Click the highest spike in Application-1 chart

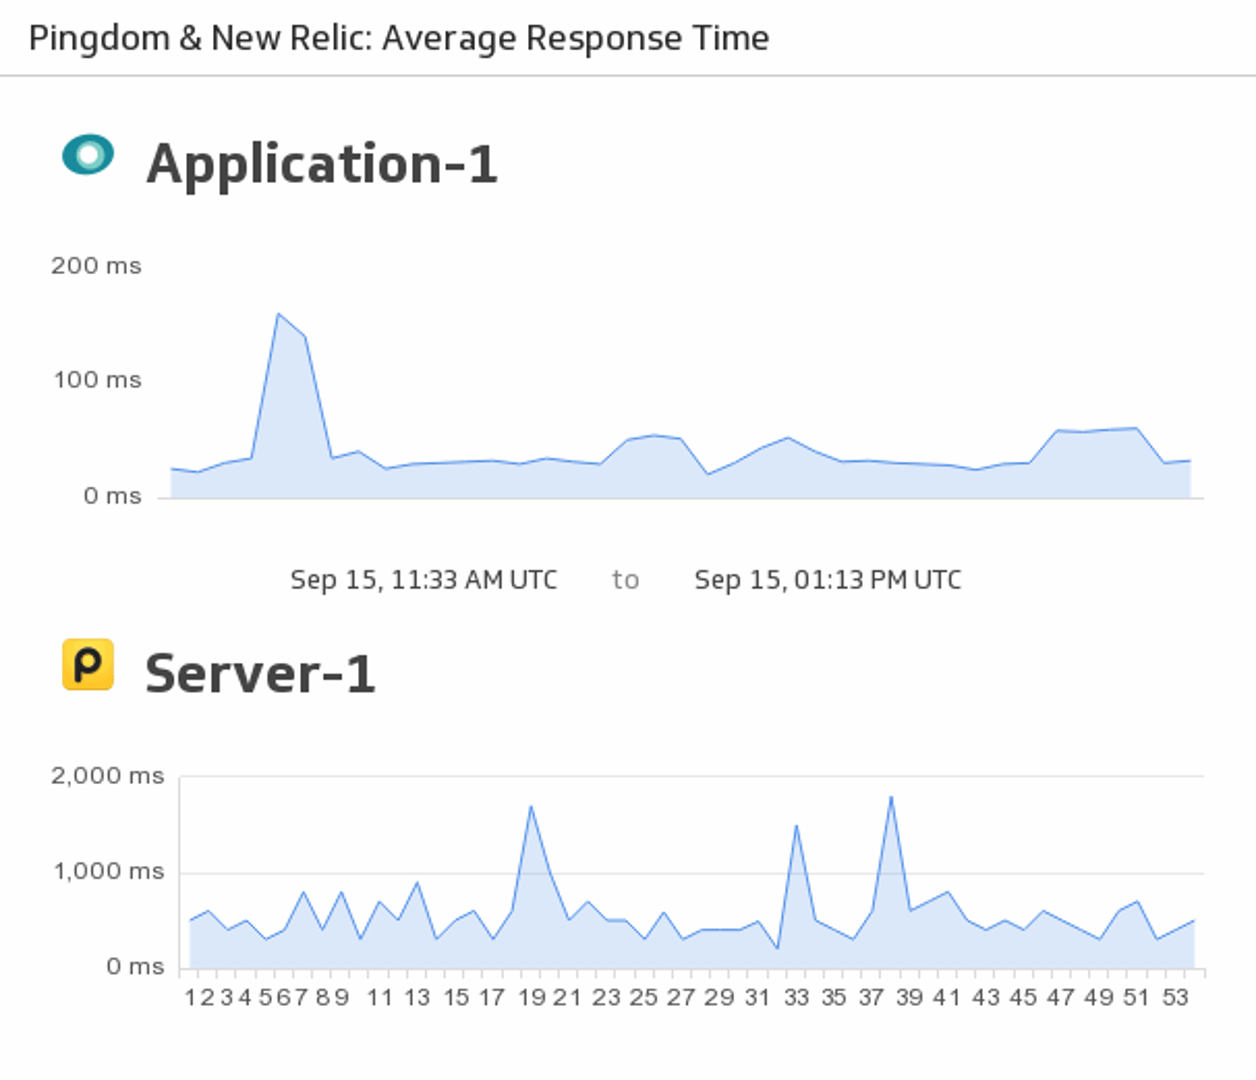coord(279,315)
